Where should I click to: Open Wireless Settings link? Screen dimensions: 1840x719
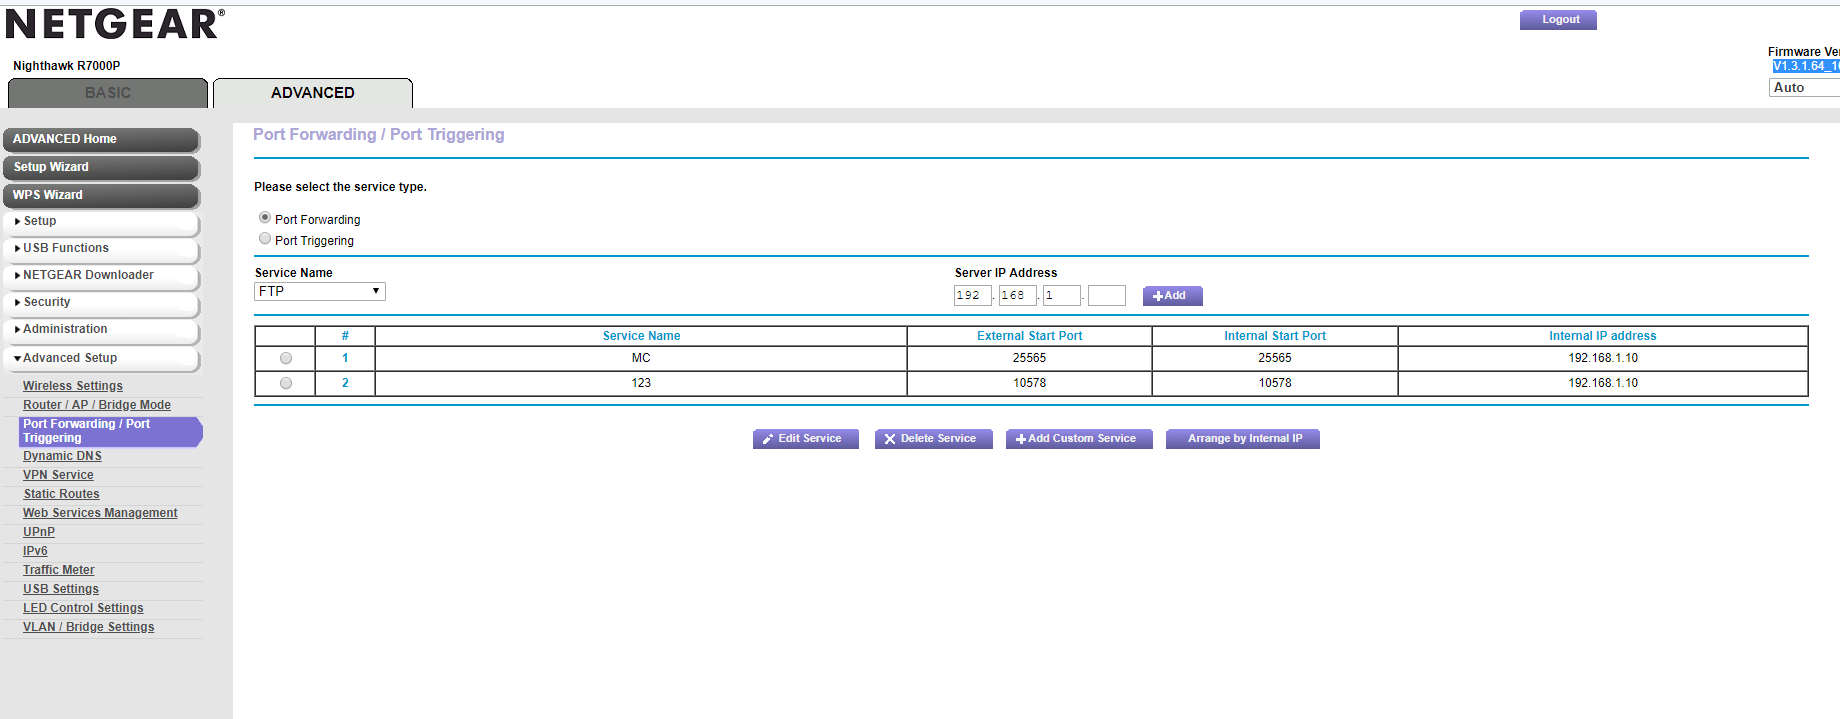click(73, 386)
